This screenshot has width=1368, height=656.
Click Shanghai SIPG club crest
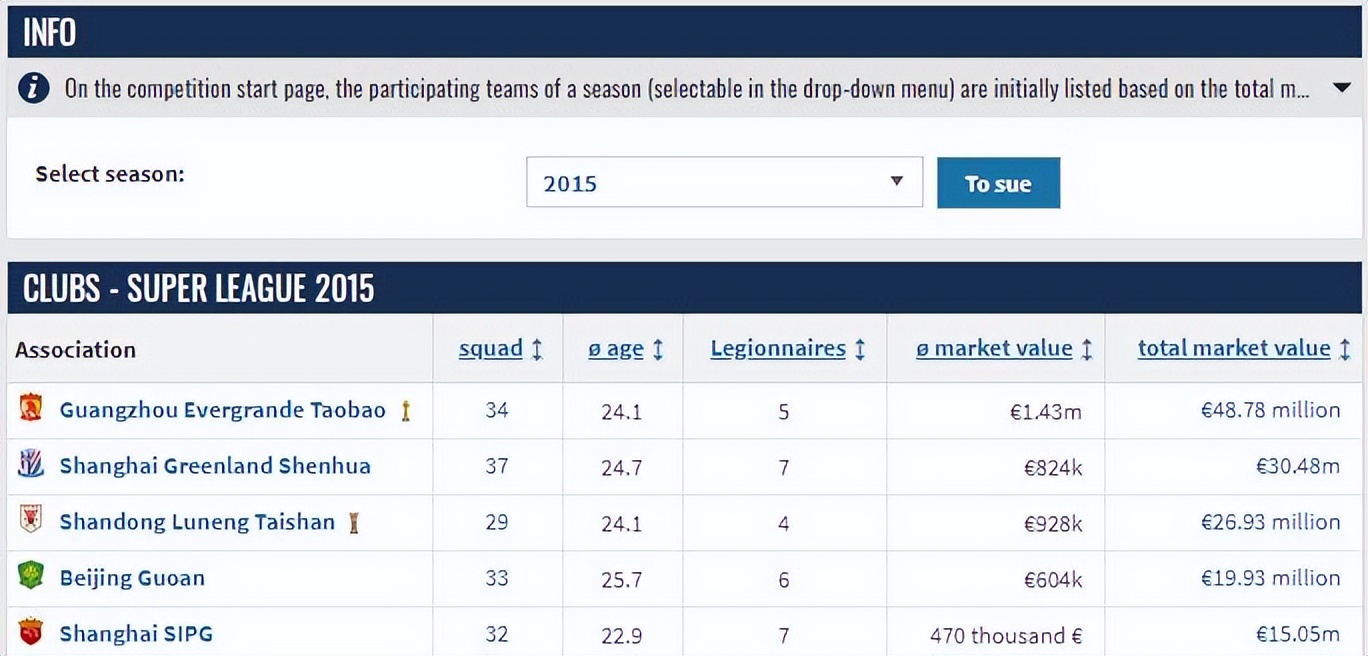pos(31,632)
